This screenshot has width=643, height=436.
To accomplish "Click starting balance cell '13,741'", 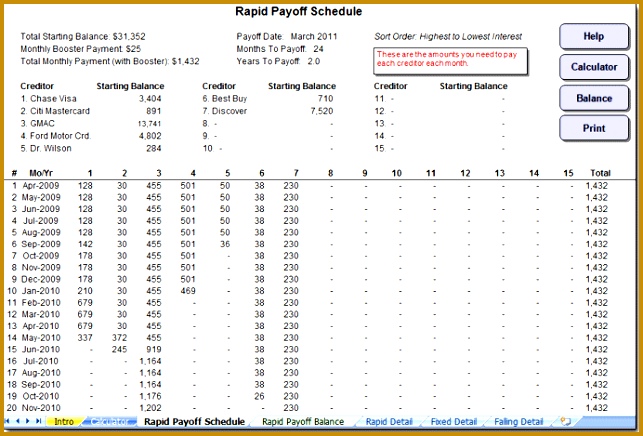I will (149, 123).
